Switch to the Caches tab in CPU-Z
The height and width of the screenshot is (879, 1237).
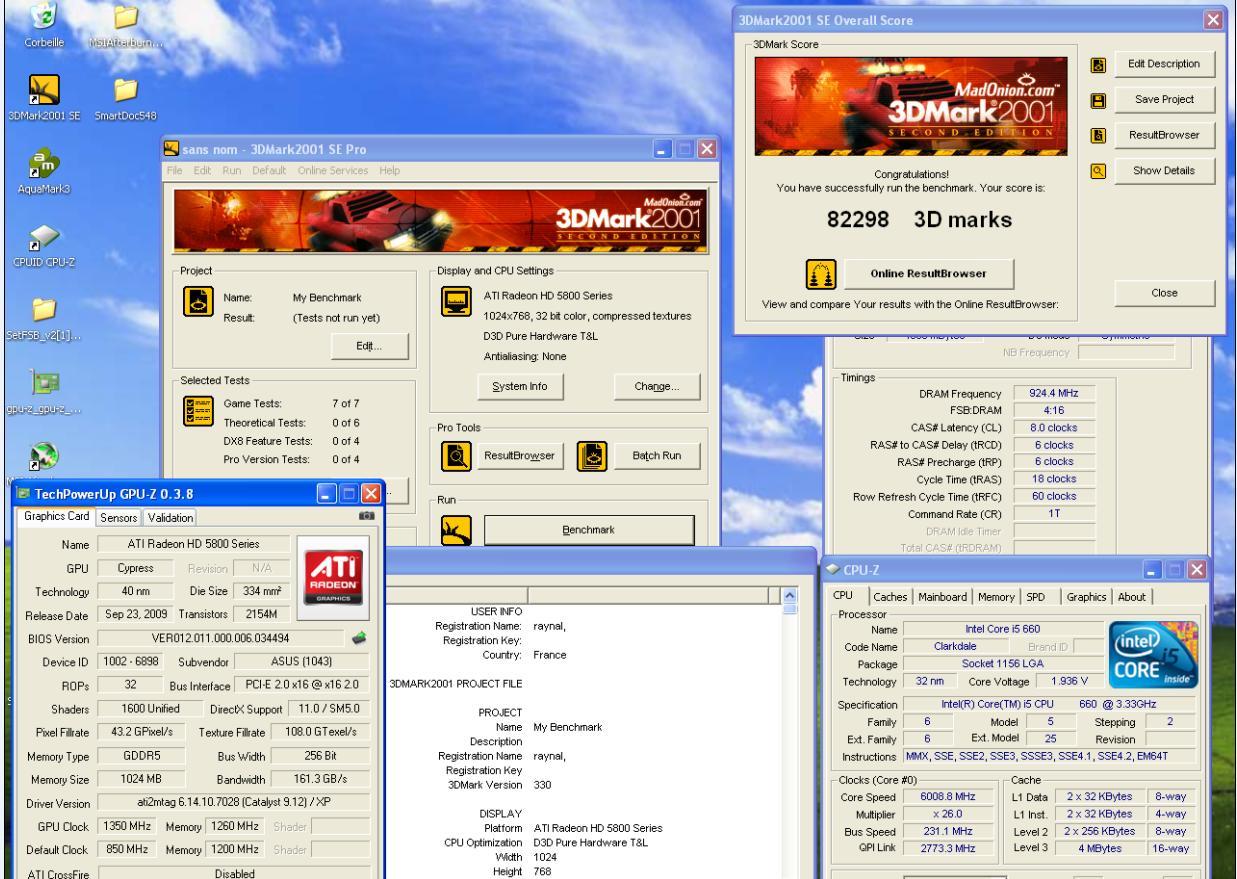[x=888, y=596]
